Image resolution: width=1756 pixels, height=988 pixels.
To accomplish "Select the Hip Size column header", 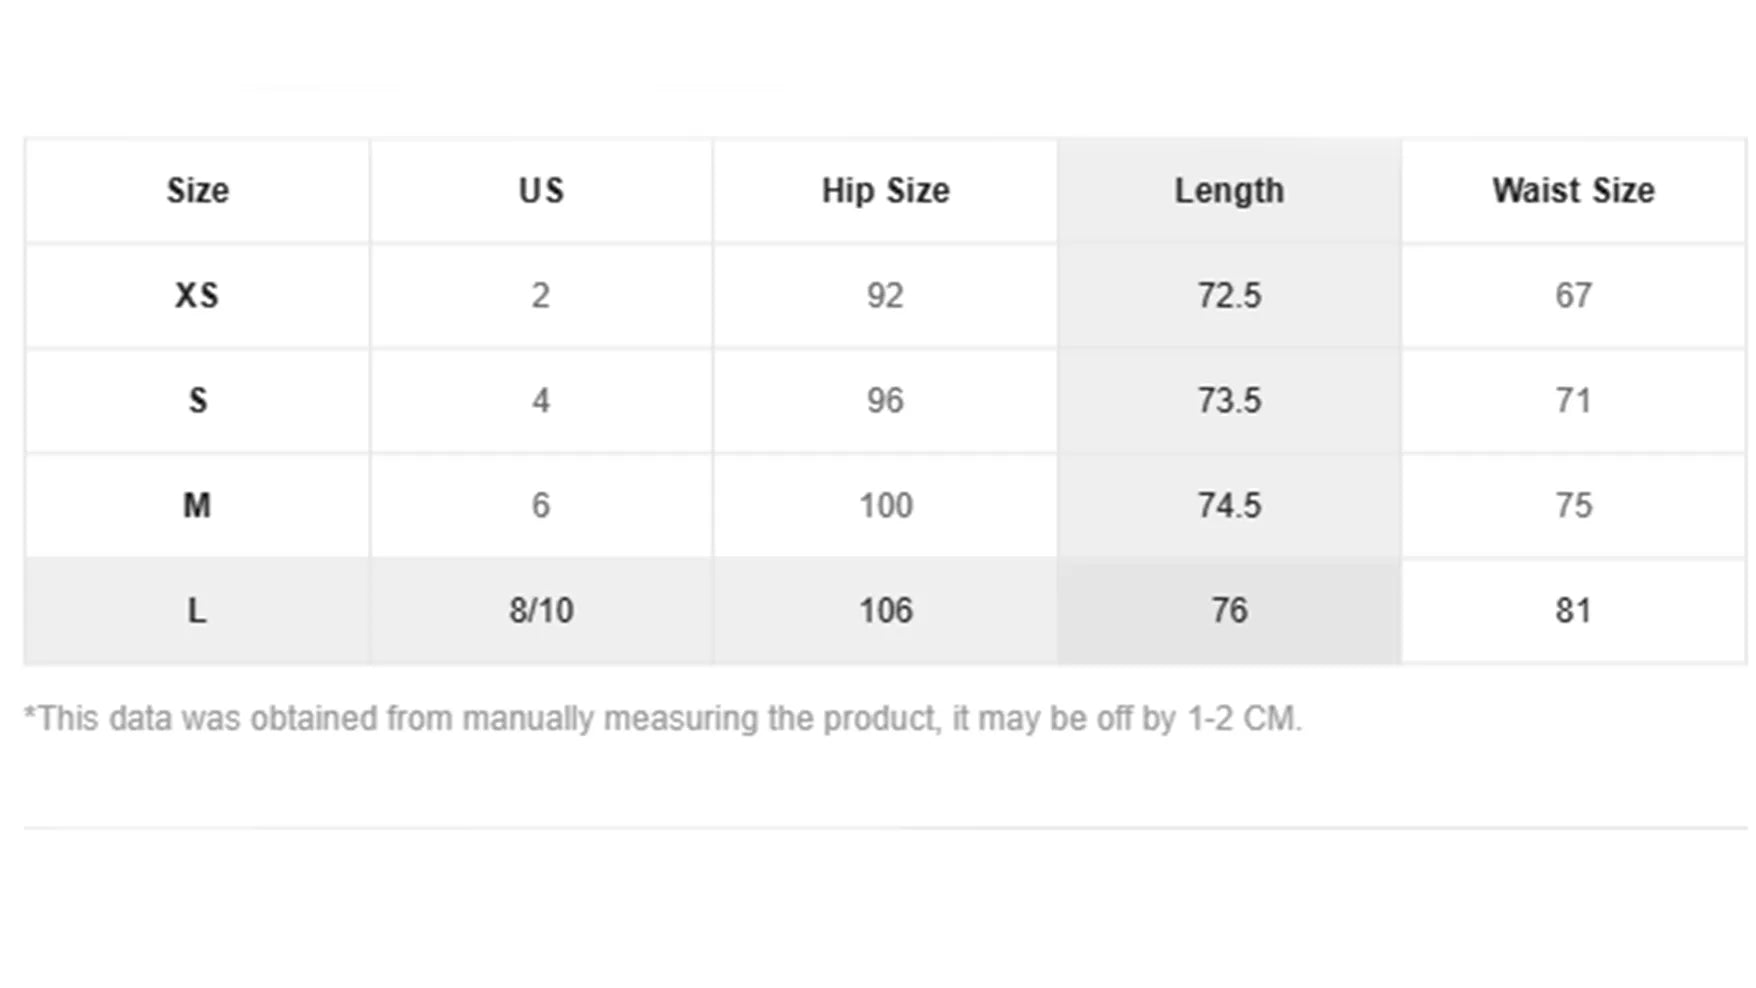I will click(885, 190).
